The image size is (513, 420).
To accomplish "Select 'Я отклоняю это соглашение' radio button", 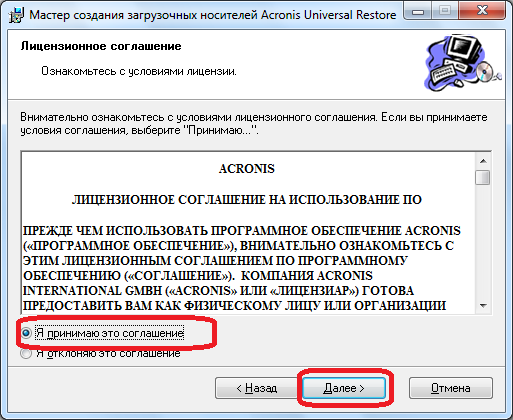I will tap(26, 353).
